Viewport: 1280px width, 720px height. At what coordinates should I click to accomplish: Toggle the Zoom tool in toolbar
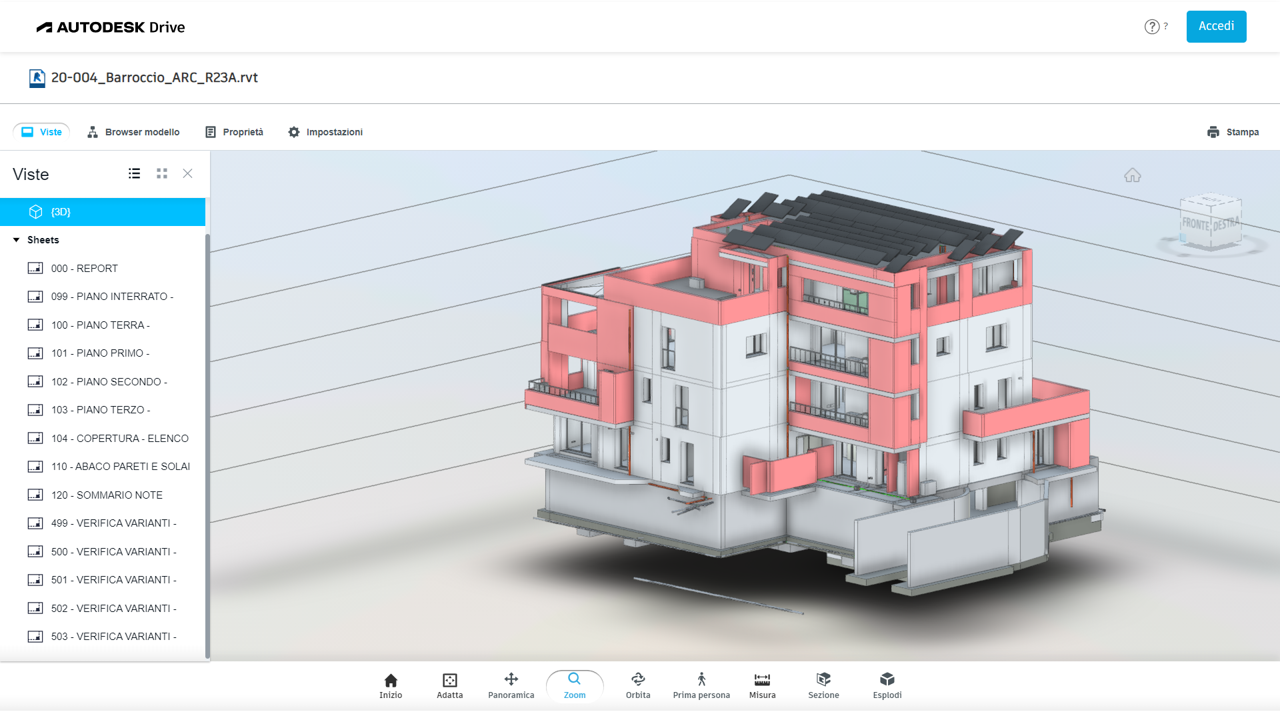(574, 685)
